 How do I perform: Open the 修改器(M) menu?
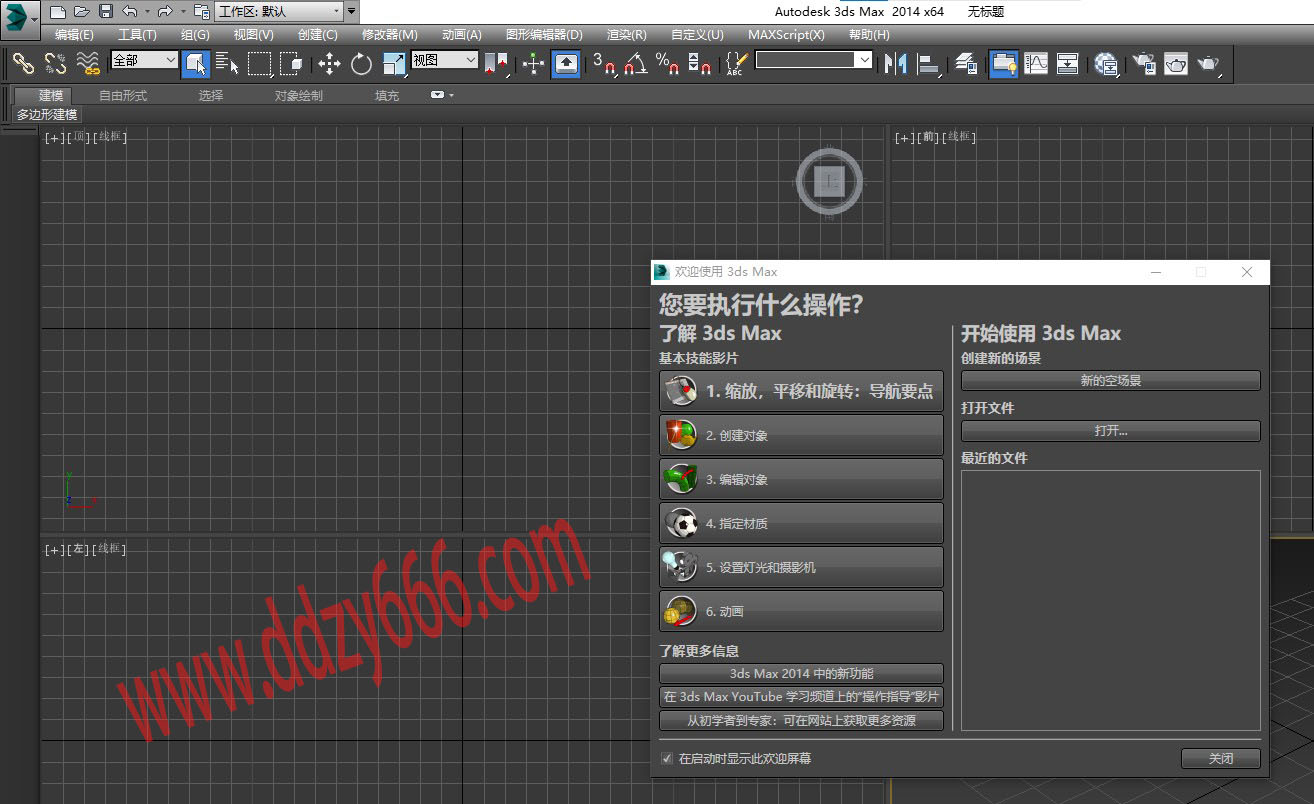tap(390, 35)
